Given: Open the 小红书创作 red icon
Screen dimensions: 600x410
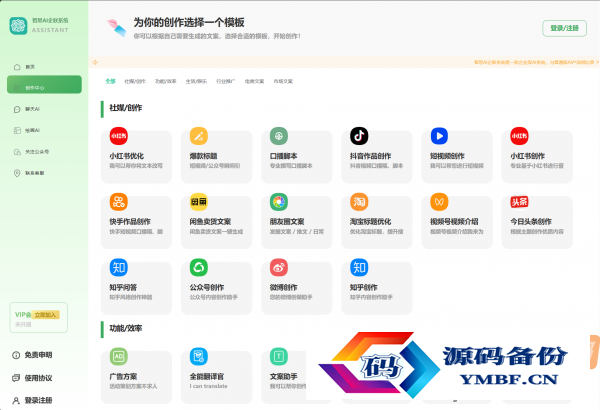Looking at the screenshot, I should pyautogui.click(x=519, y=136).
